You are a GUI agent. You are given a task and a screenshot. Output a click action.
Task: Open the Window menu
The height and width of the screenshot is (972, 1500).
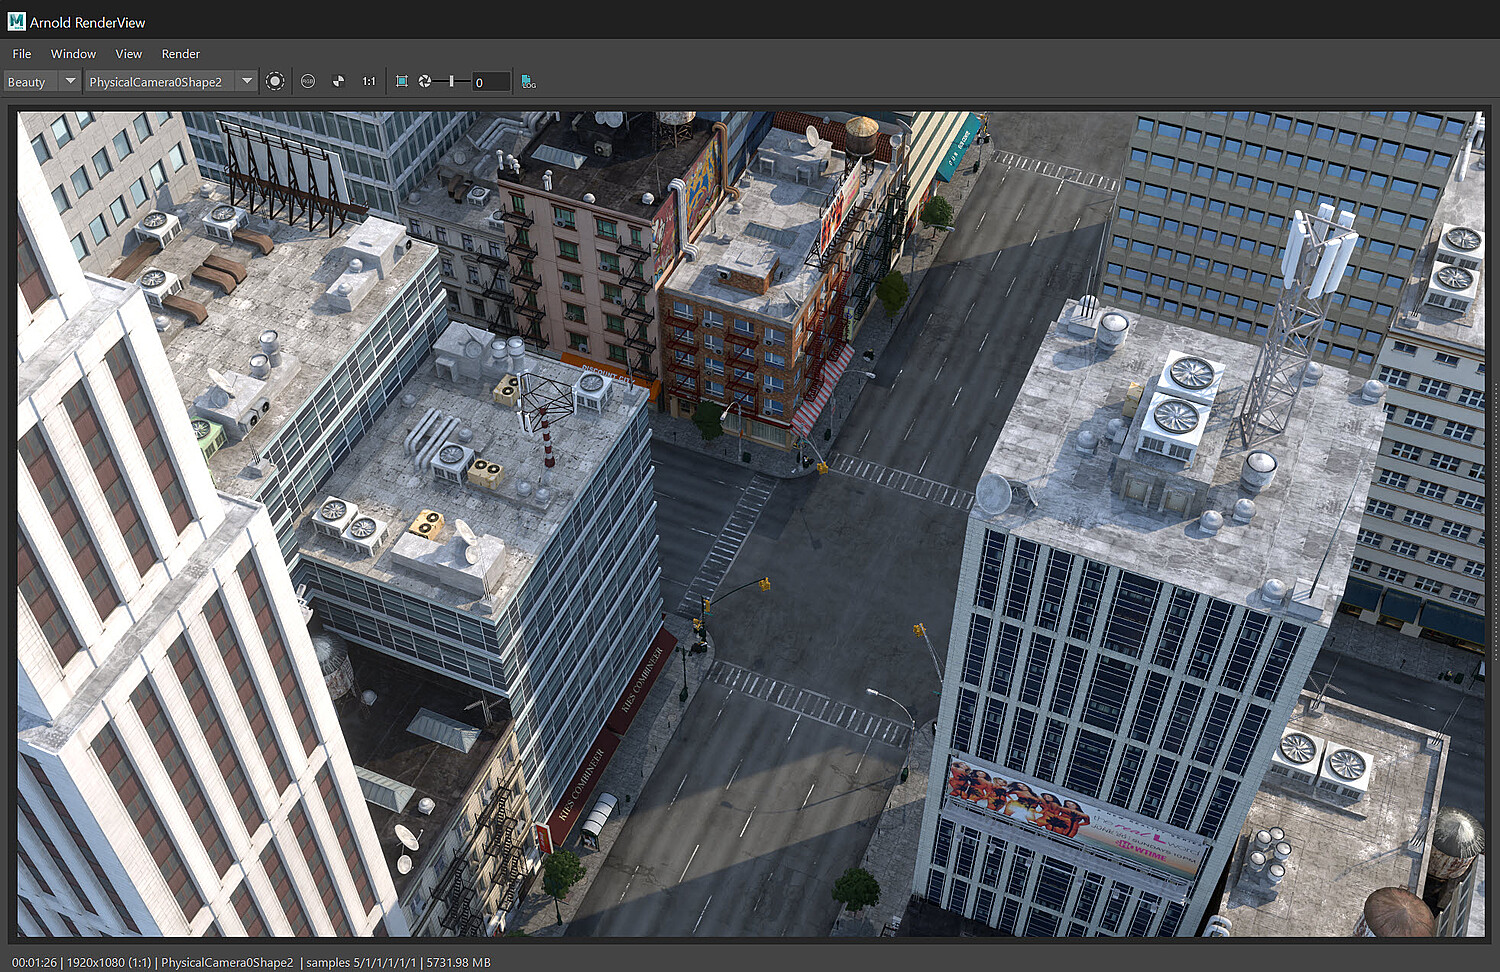coord(73,54)
